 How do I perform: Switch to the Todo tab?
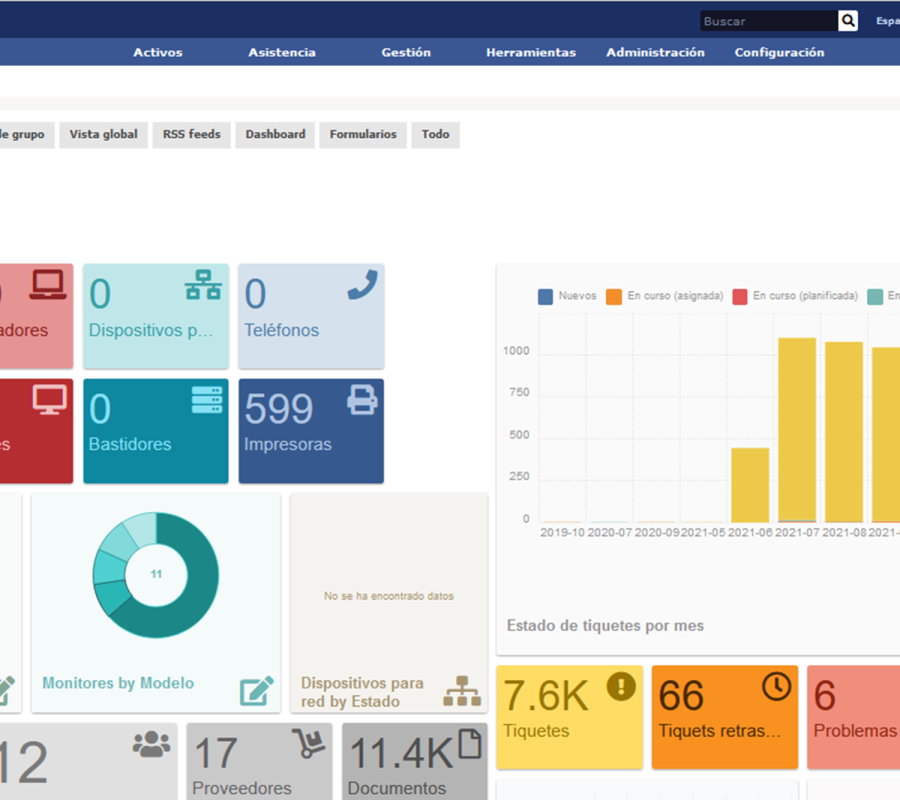(436, 135)
